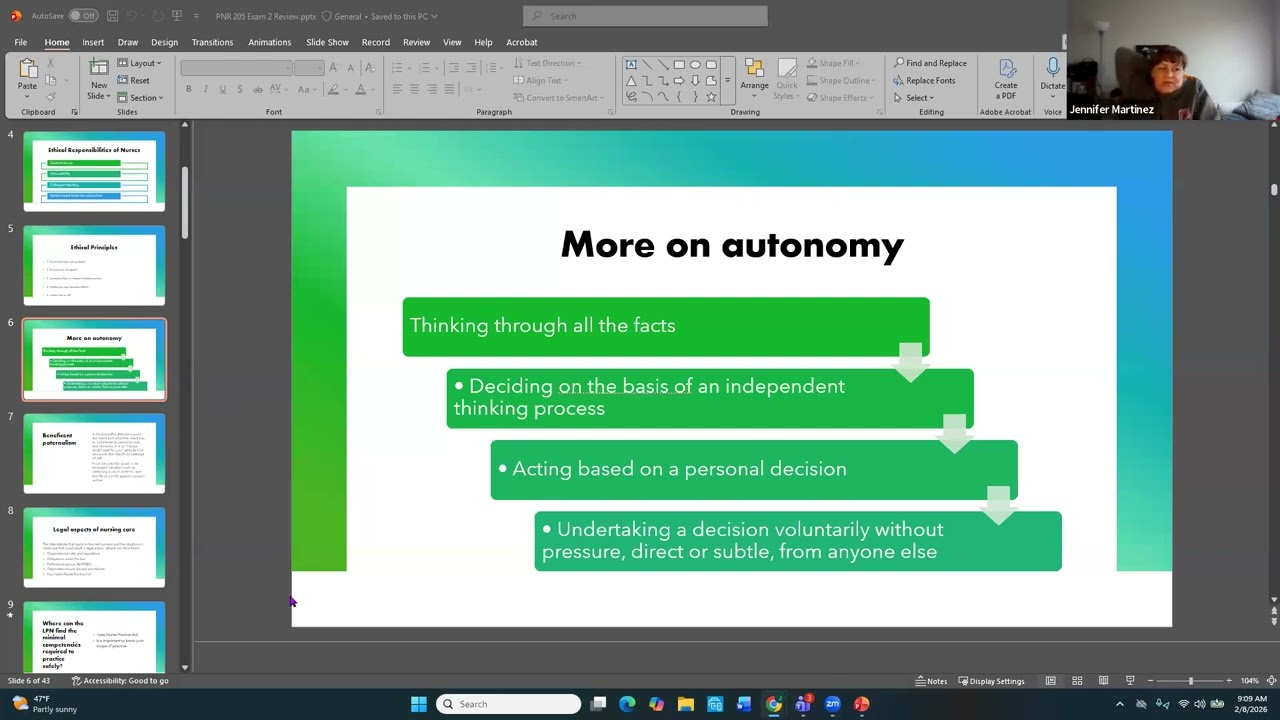Start Slide Show from status bar icon
Image resolution: width=1280 pixels, height=720 pixels.
(1130, 681)
